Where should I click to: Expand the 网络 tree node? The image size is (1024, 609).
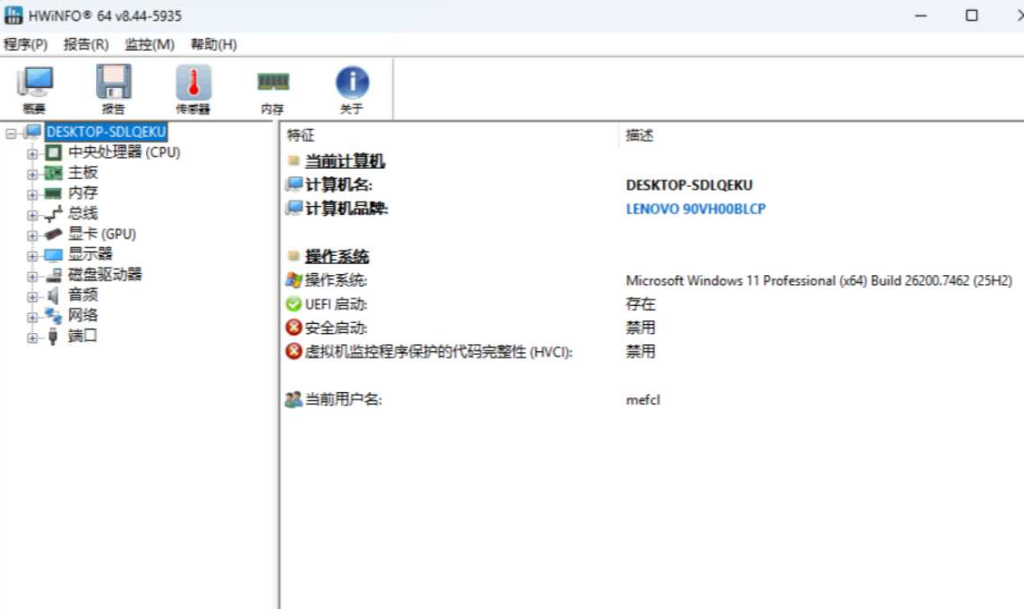(31, 317)
